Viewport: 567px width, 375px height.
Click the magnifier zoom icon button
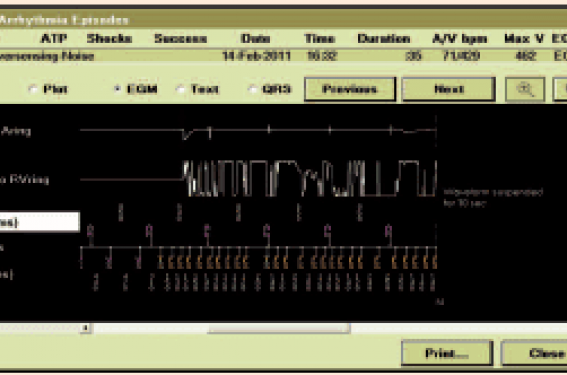525,89
